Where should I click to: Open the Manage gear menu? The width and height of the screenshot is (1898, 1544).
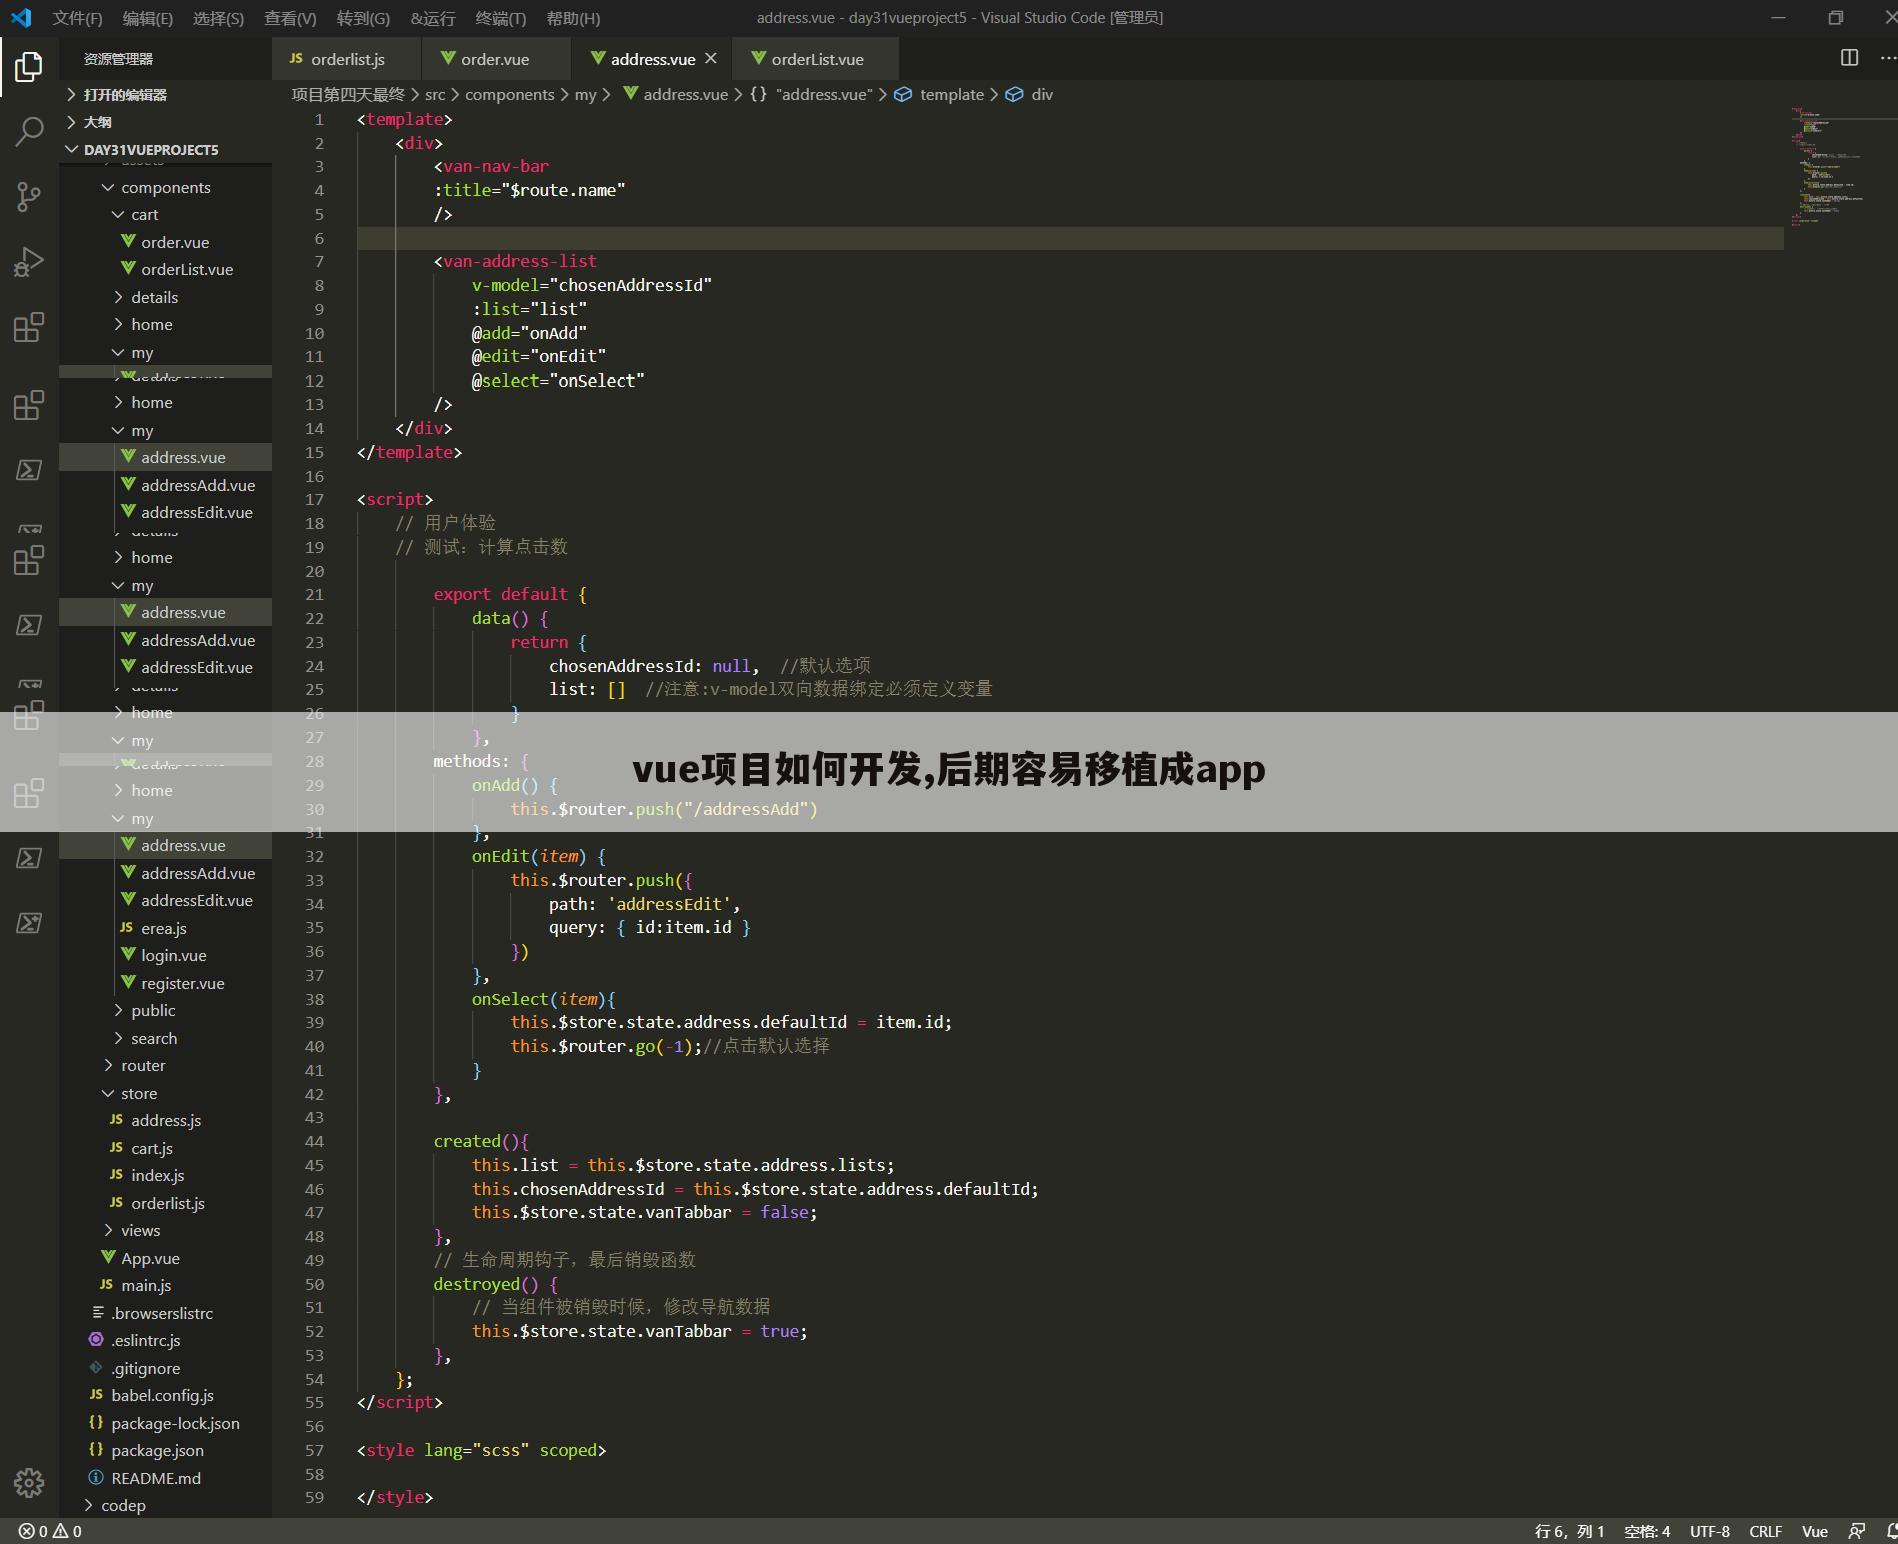point(29,1482)
